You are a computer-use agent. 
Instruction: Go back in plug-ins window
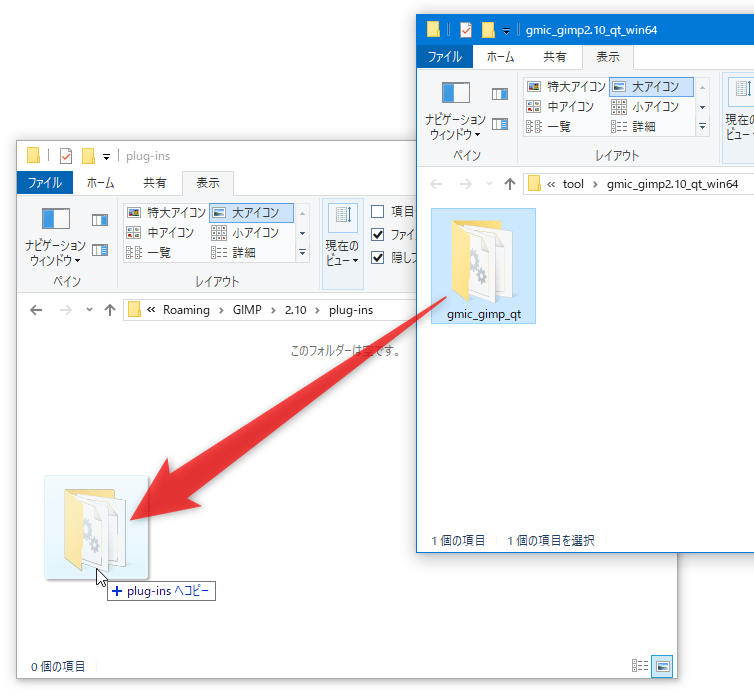(36, 310)
